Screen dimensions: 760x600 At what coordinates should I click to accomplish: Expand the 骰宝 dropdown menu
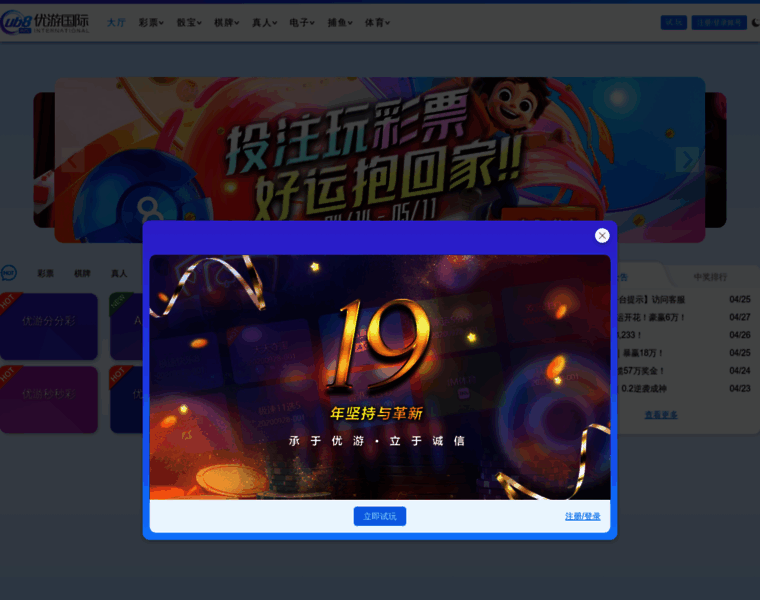pyautogui.click(x=189, y=22)
